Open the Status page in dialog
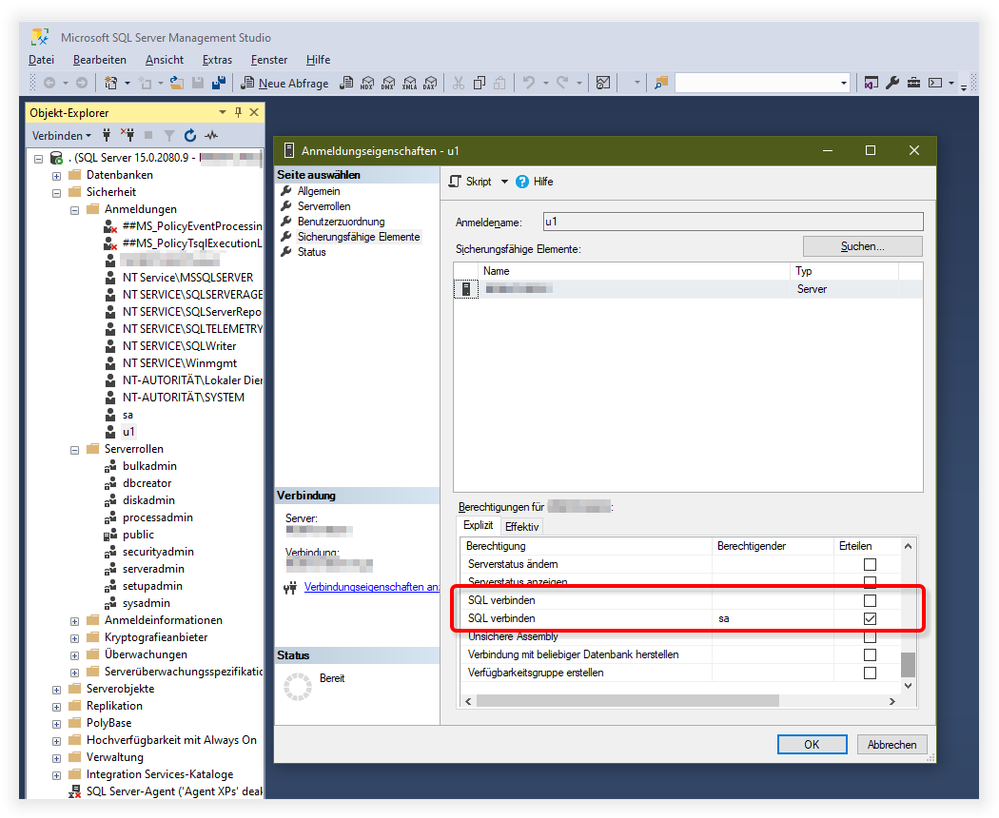999x818 pixels. (312, 252)
